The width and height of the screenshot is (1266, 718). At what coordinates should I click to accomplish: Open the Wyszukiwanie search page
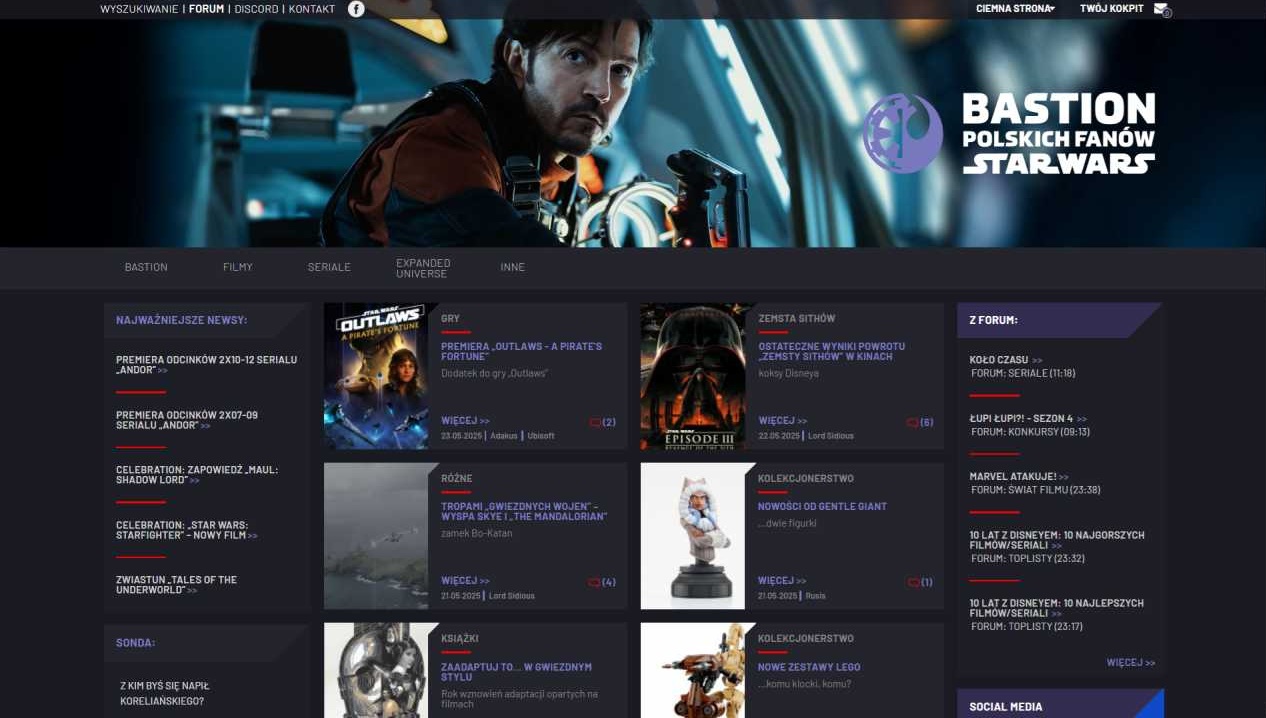[139, 9]
